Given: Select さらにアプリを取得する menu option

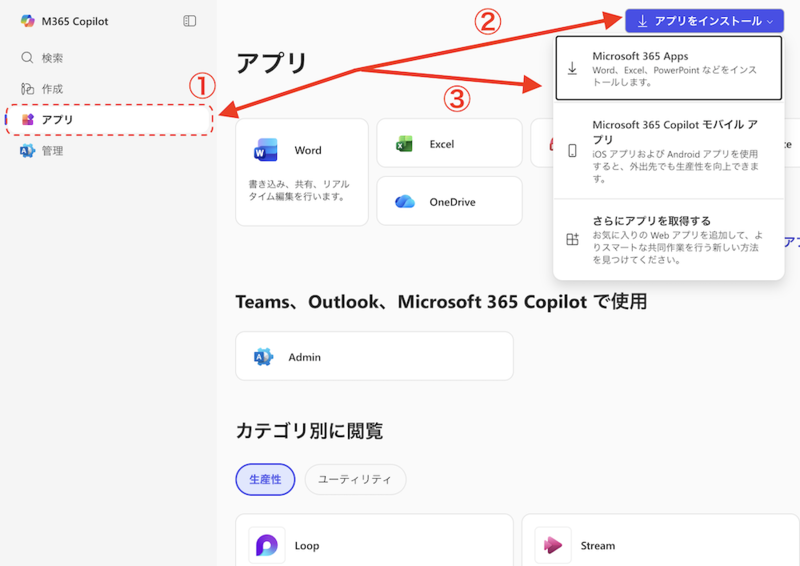Looking at the screenshot, I should tap(668, 239).
